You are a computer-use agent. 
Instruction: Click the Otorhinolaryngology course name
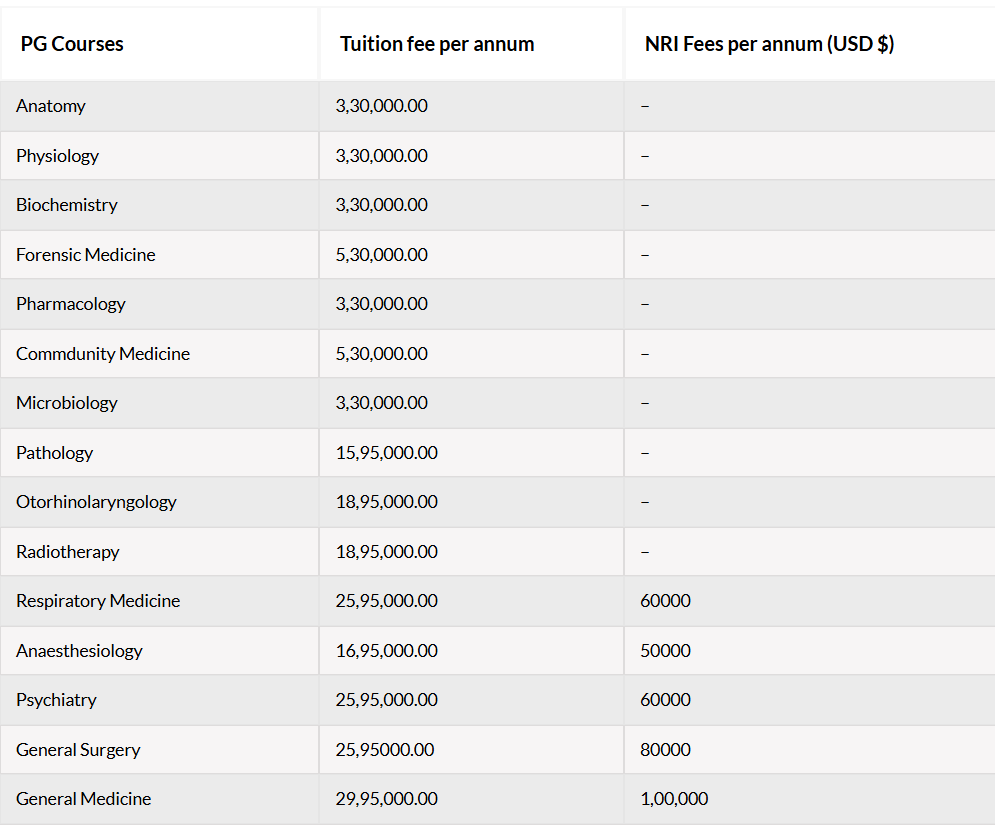pos(96,502)
